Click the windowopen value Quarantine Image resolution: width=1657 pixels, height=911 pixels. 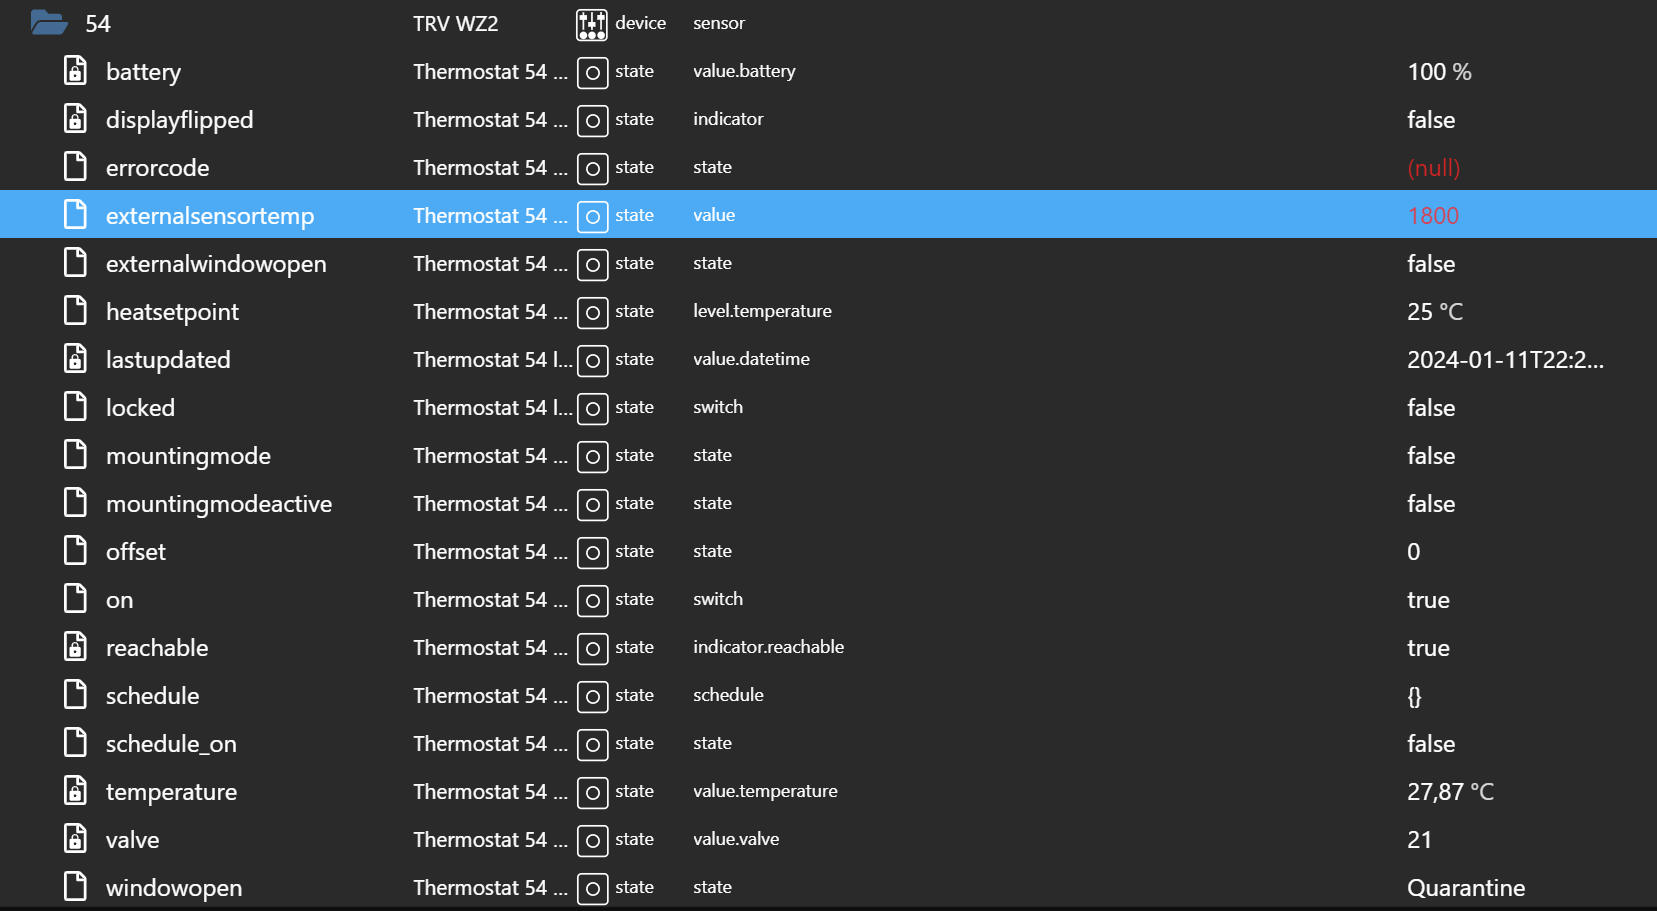1465,888
